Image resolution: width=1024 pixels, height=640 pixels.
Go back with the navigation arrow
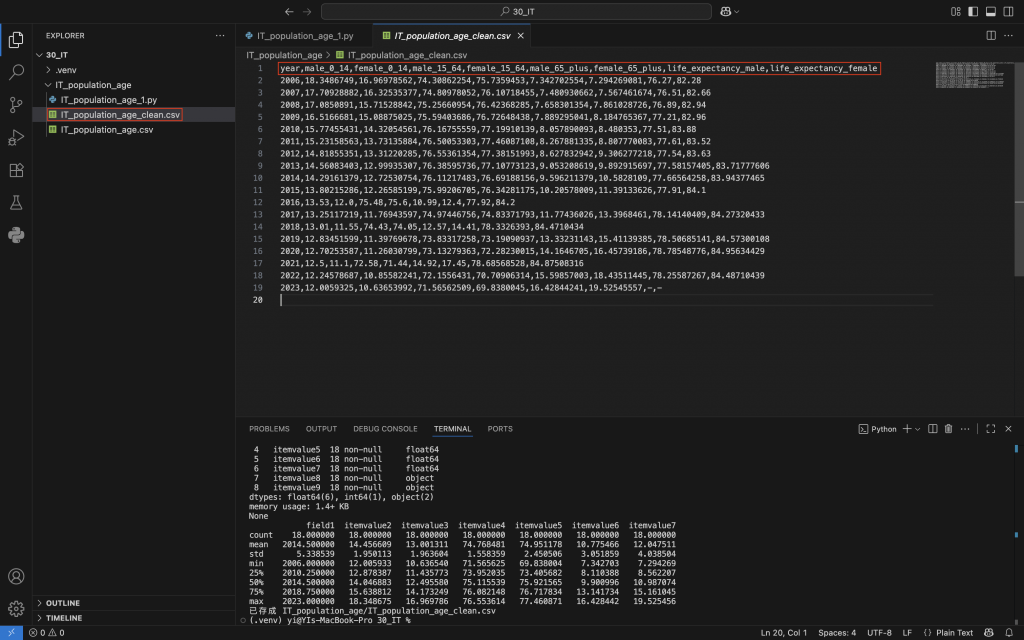pyautogui.click(x=289, y=11)
